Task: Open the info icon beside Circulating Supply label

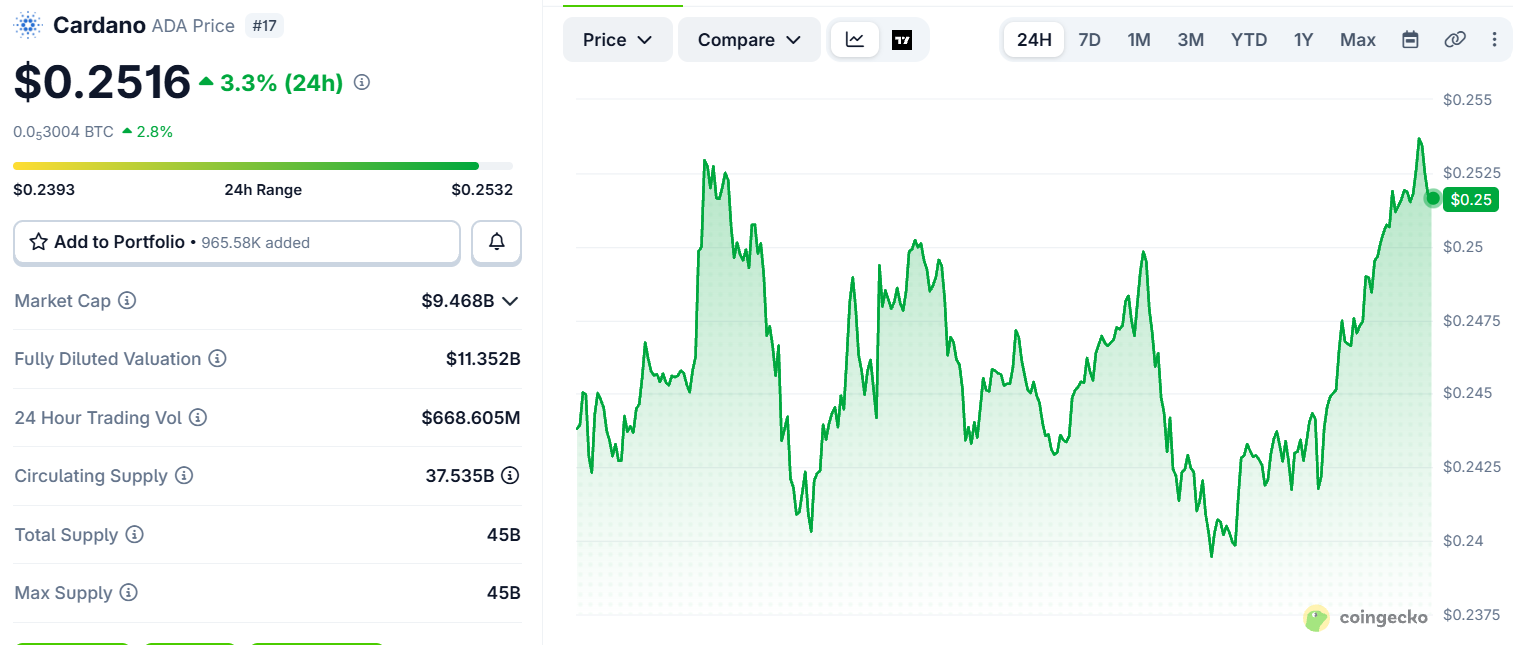Action: click(184, 475)
